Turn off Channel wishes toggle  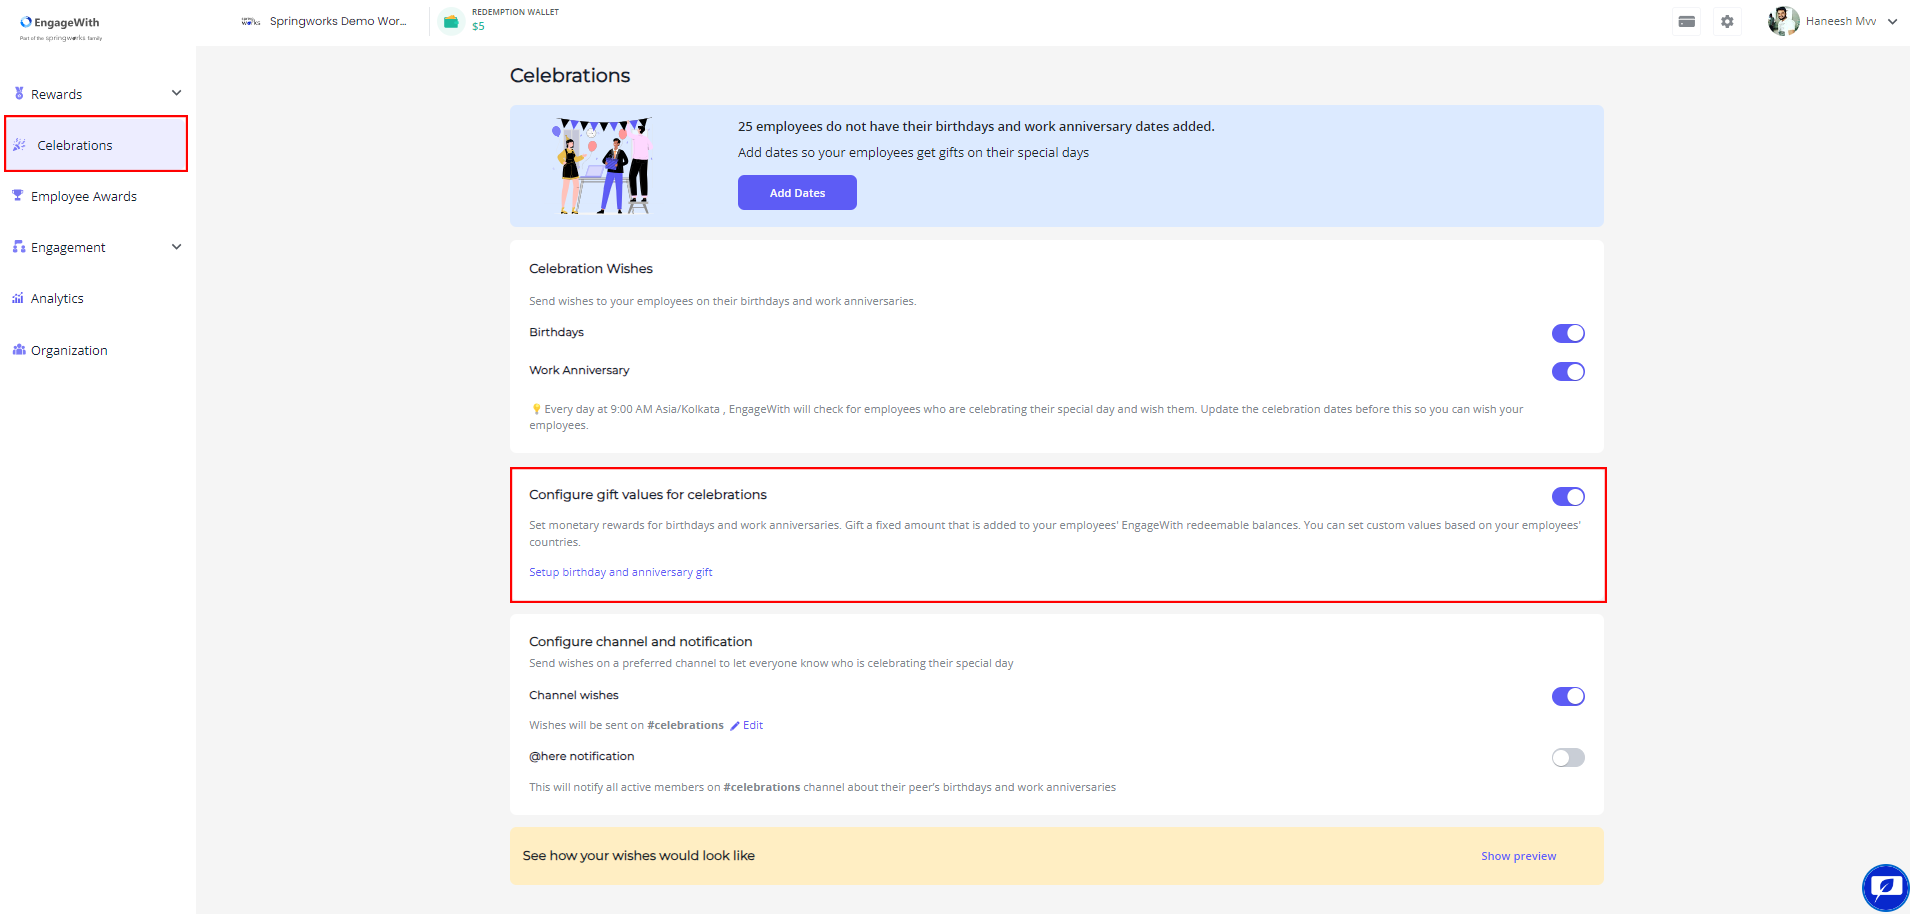(x=1568, y=697)
